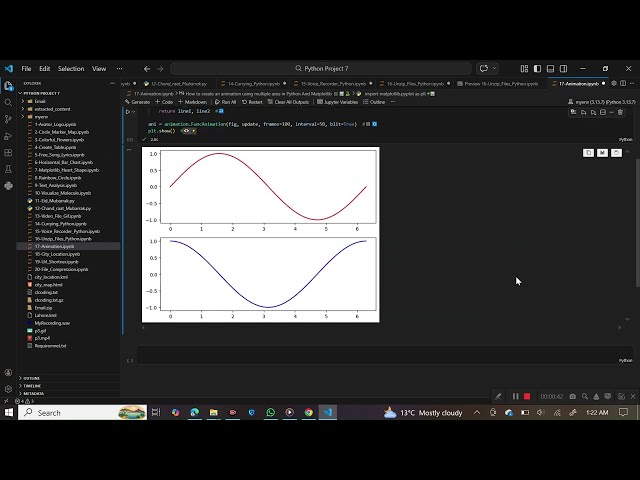Click the Generate button
Viewport: 640px width, 480px height.
pyautogui.click(x=138, y=102)
